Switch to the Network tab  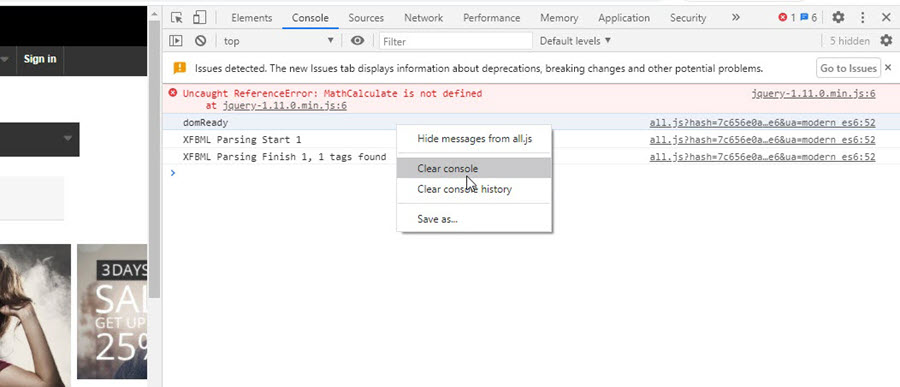tap(424, 18)
